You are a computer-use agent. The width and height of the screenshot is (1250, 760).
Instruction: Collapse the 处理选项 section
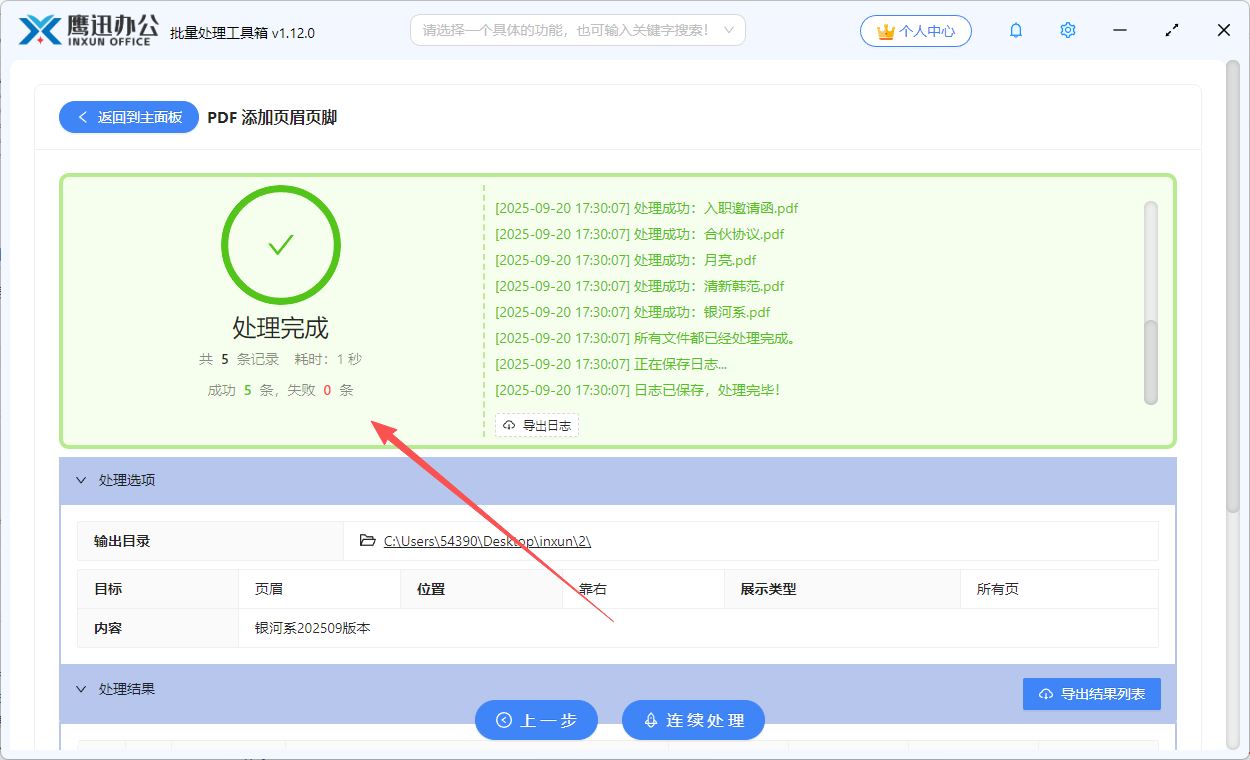pos(82,480)
